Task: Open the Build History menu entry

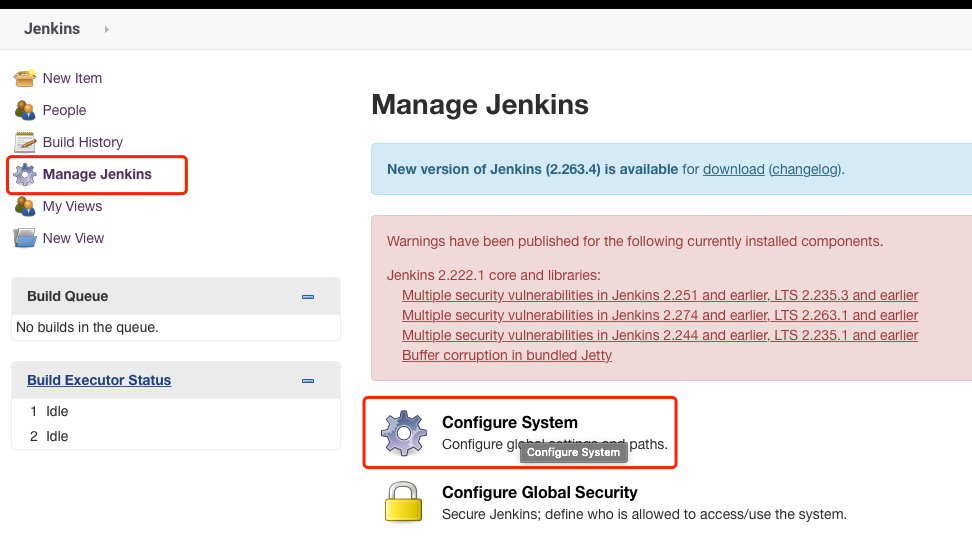Action: pyautogui.click(x=83, y=142)
